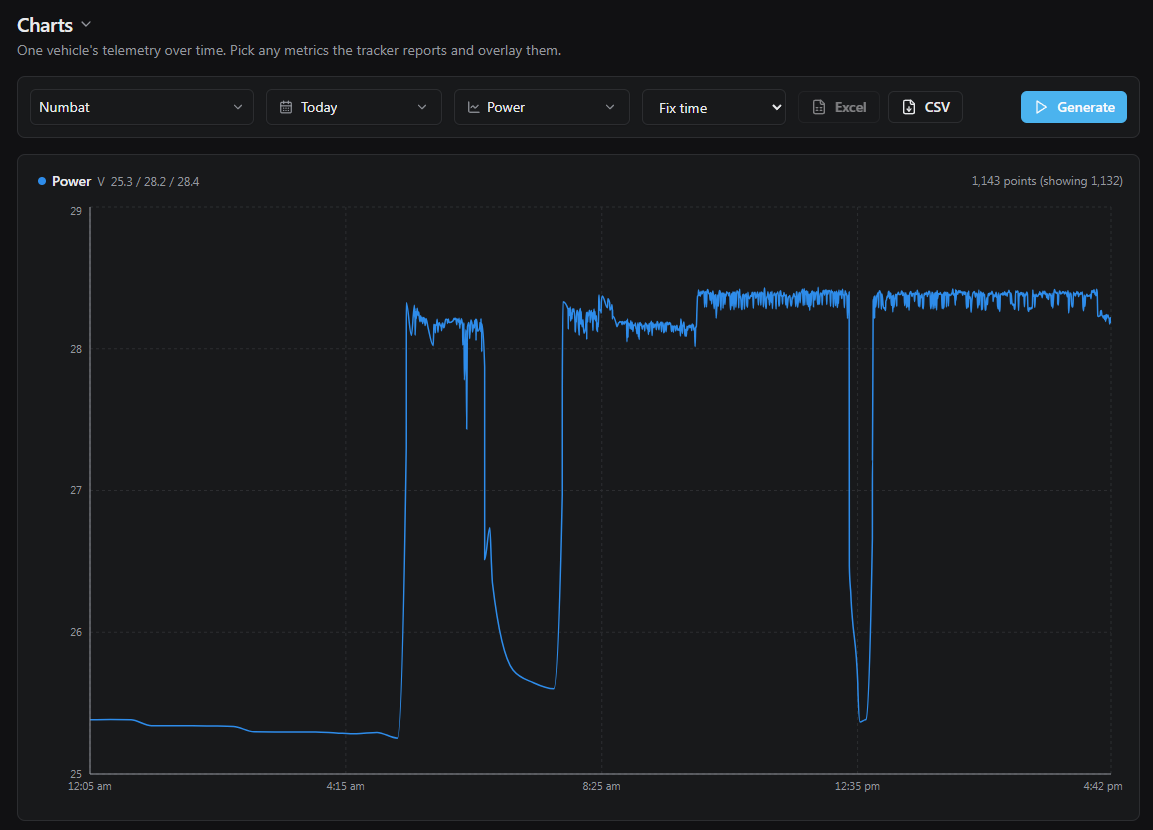Click the file download icon on CSV
The width and height of the screenshot is (1153, 830).
[x=909, y=107]
